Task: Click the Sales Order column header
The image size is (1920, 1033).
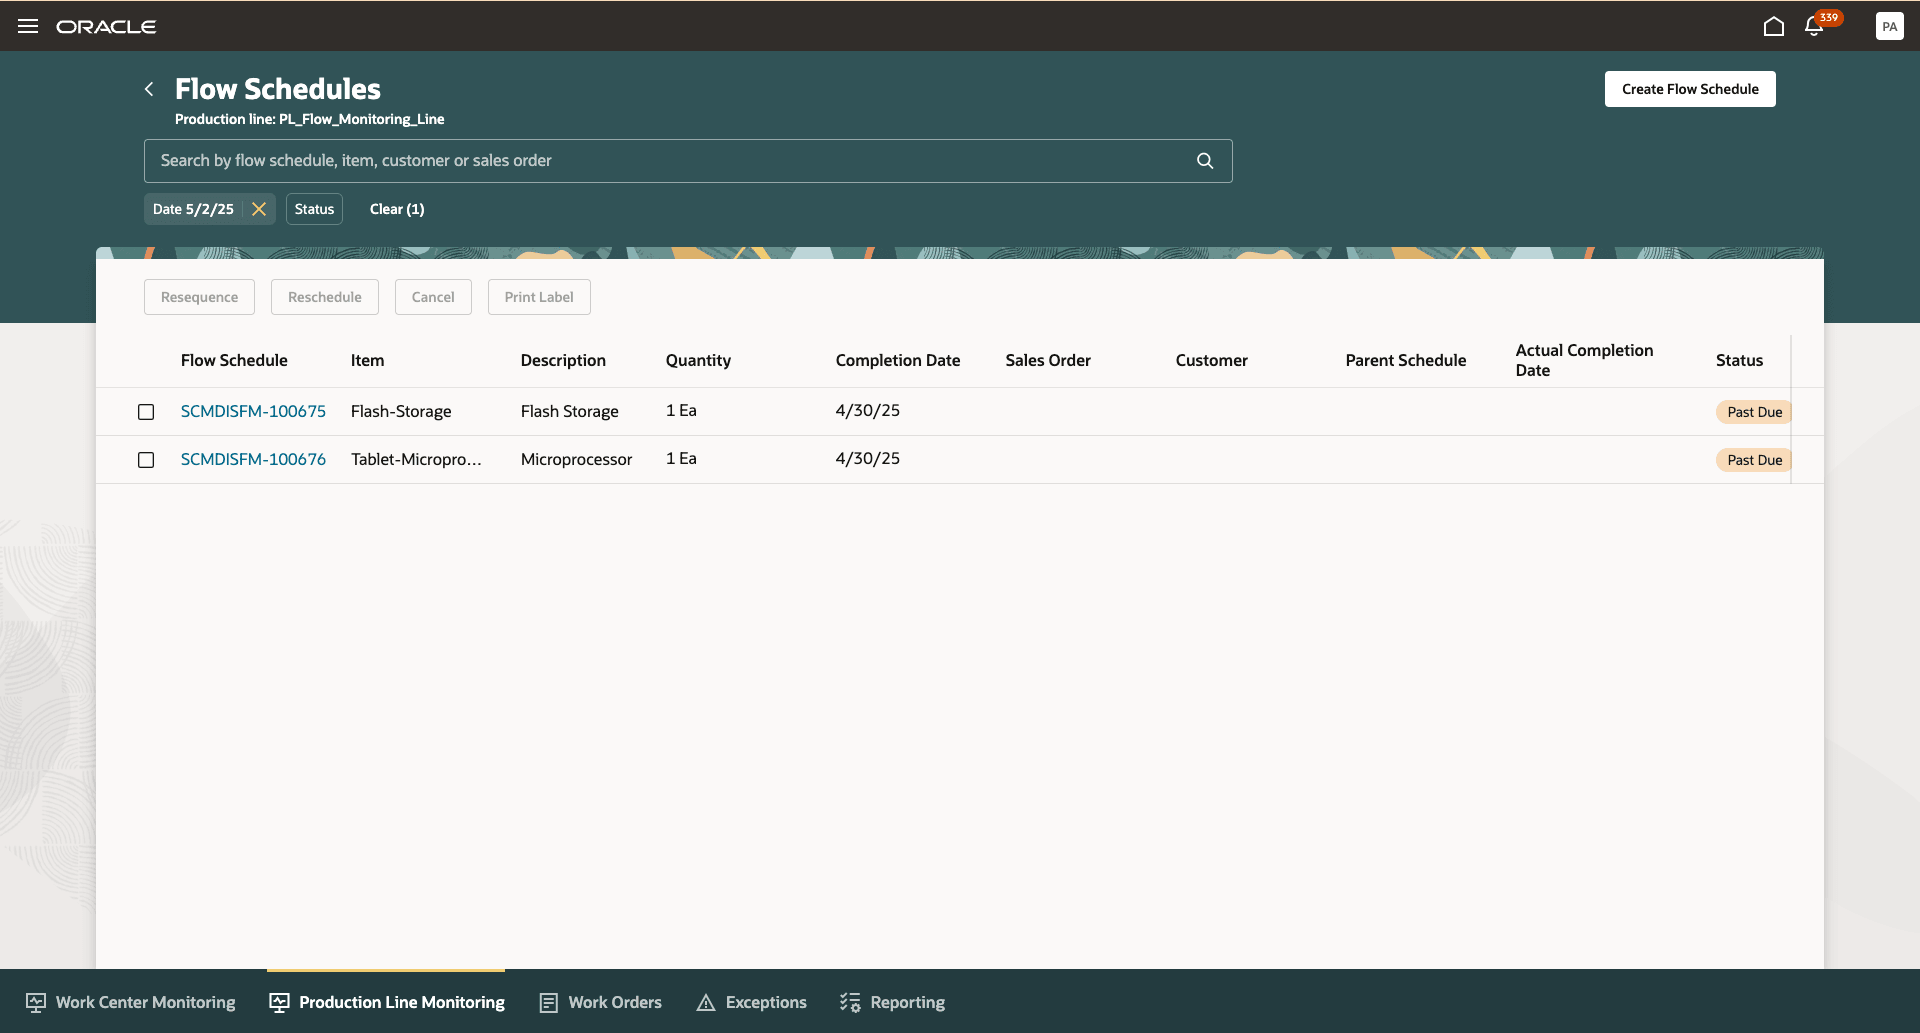Action: tap(1048, 360)
